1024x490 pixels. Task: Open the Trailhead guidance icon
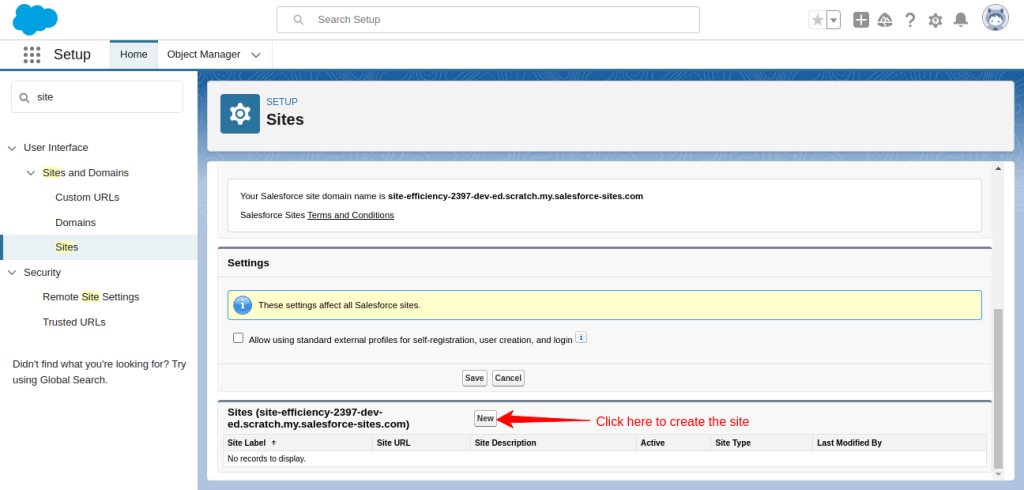pos(885,20)
